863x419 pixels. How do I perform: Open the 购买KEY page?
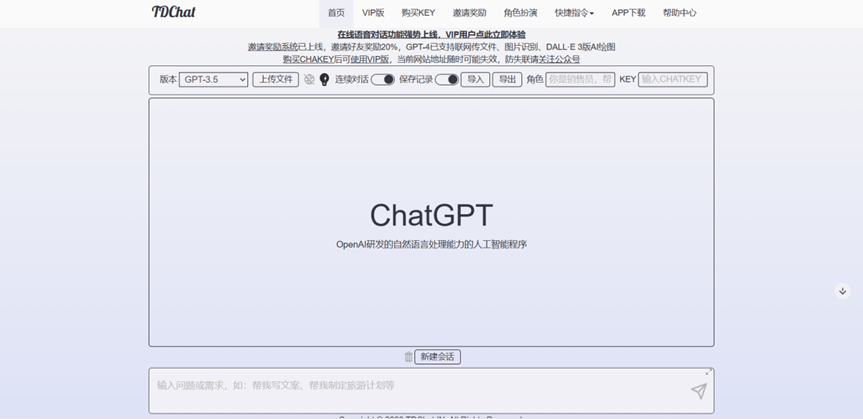418,13
